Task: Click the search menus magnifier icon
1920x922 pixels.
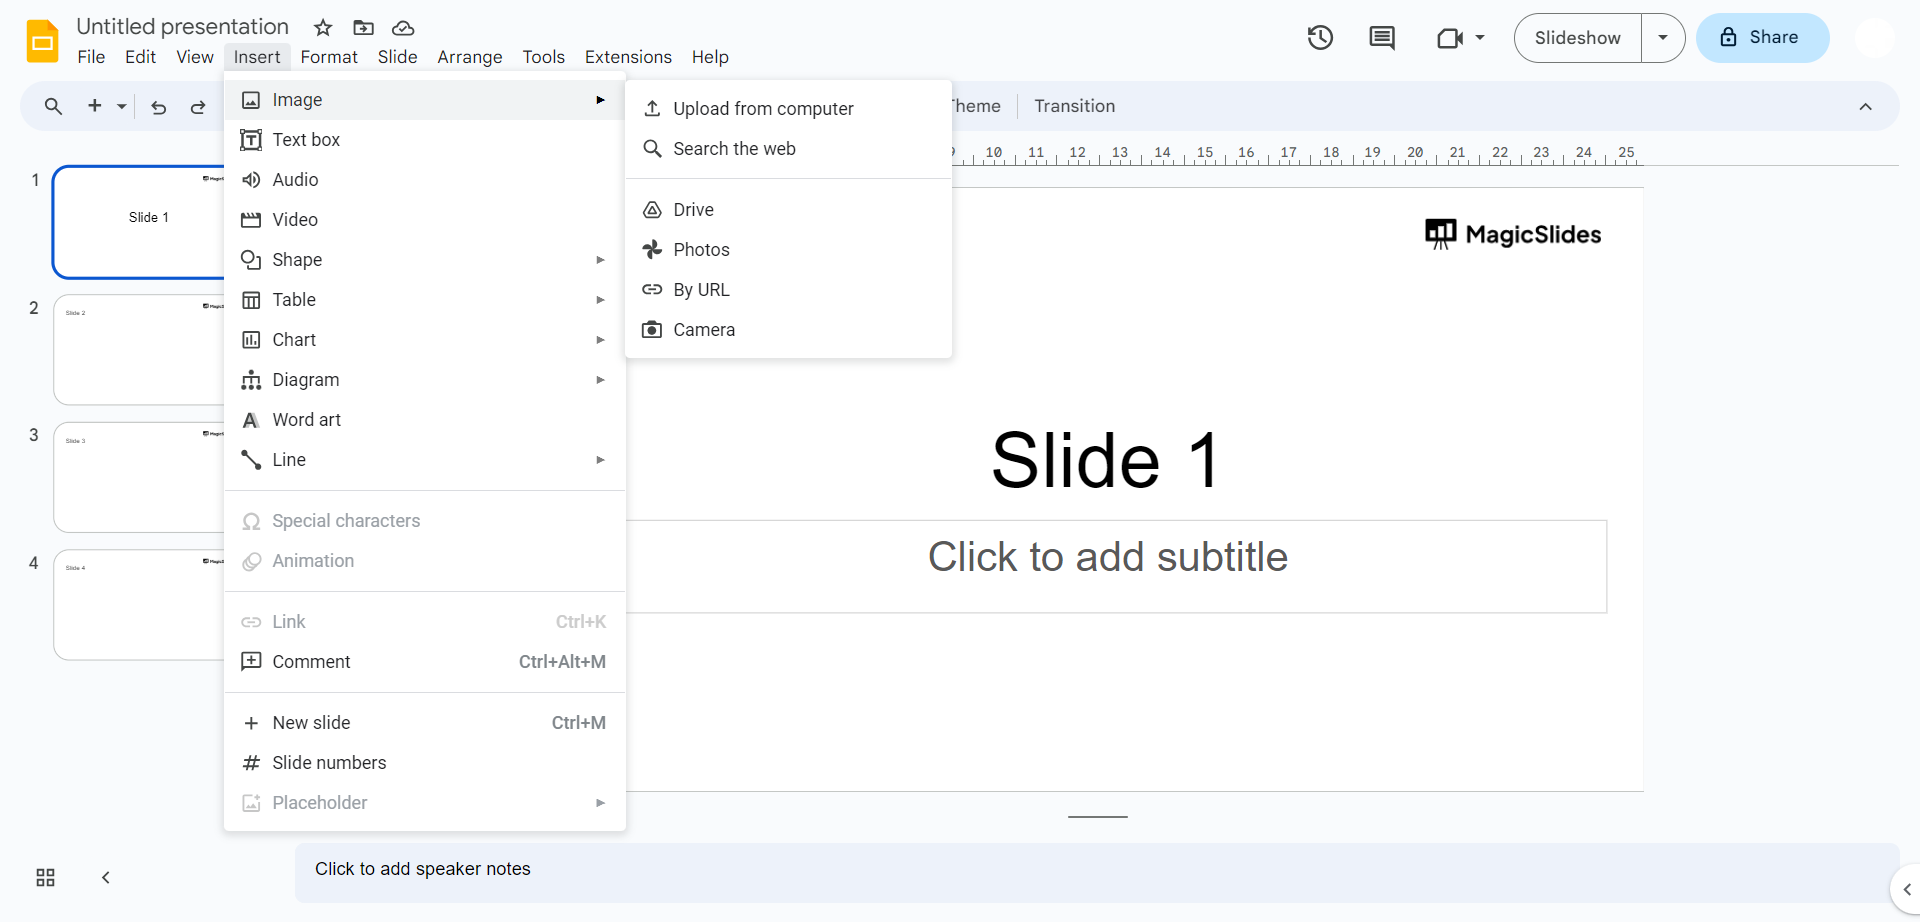Action: pos(53,106)
